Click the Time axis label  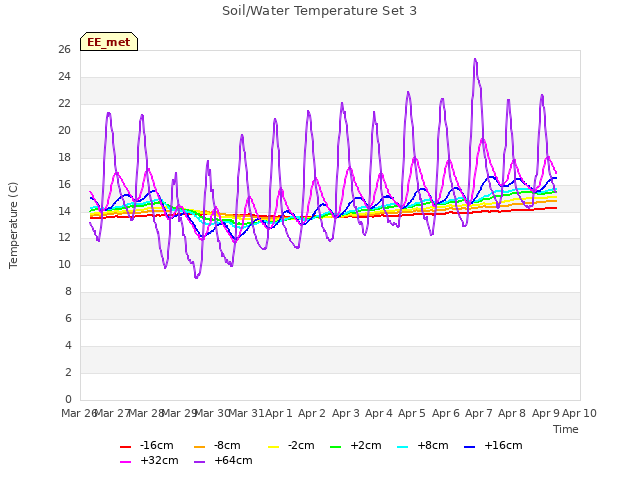tap(566, 429)
